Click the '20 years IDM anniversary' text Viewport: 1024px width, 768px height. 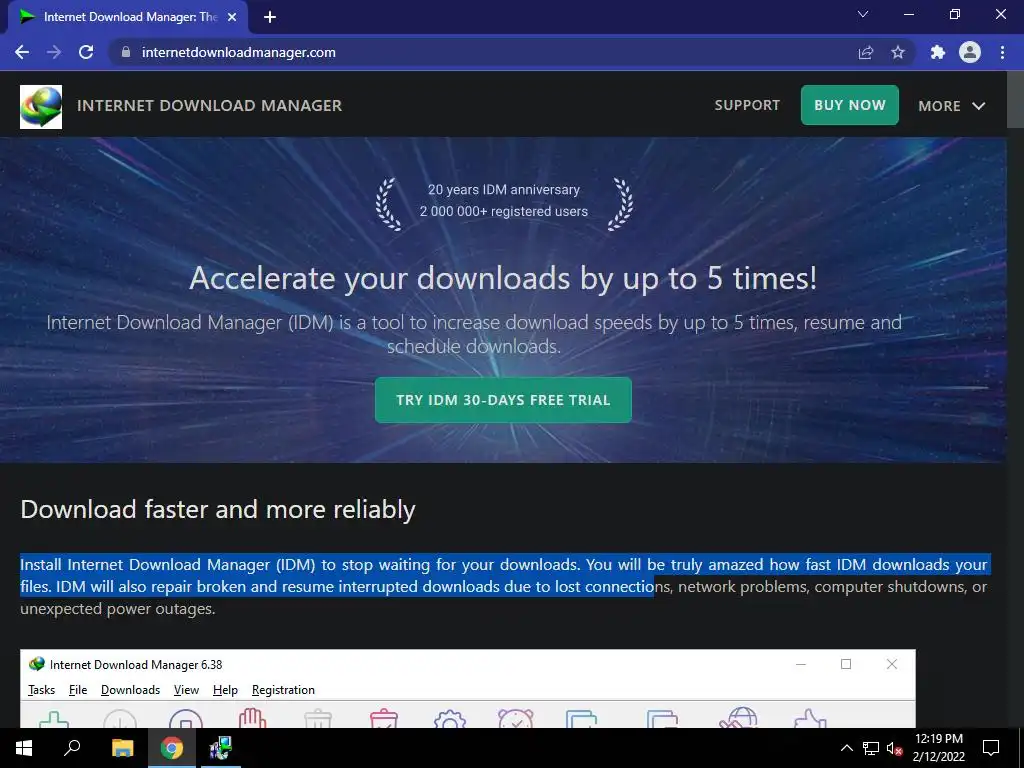[x=504, y=189]
